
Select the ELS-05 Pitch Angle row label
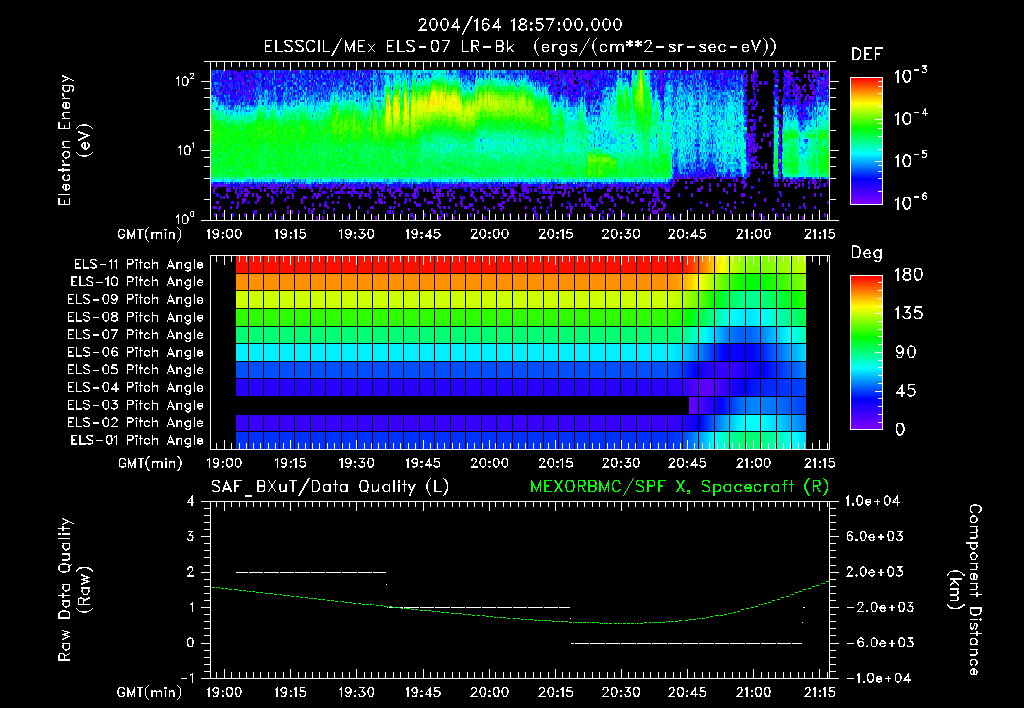click(x=135, y=370)
